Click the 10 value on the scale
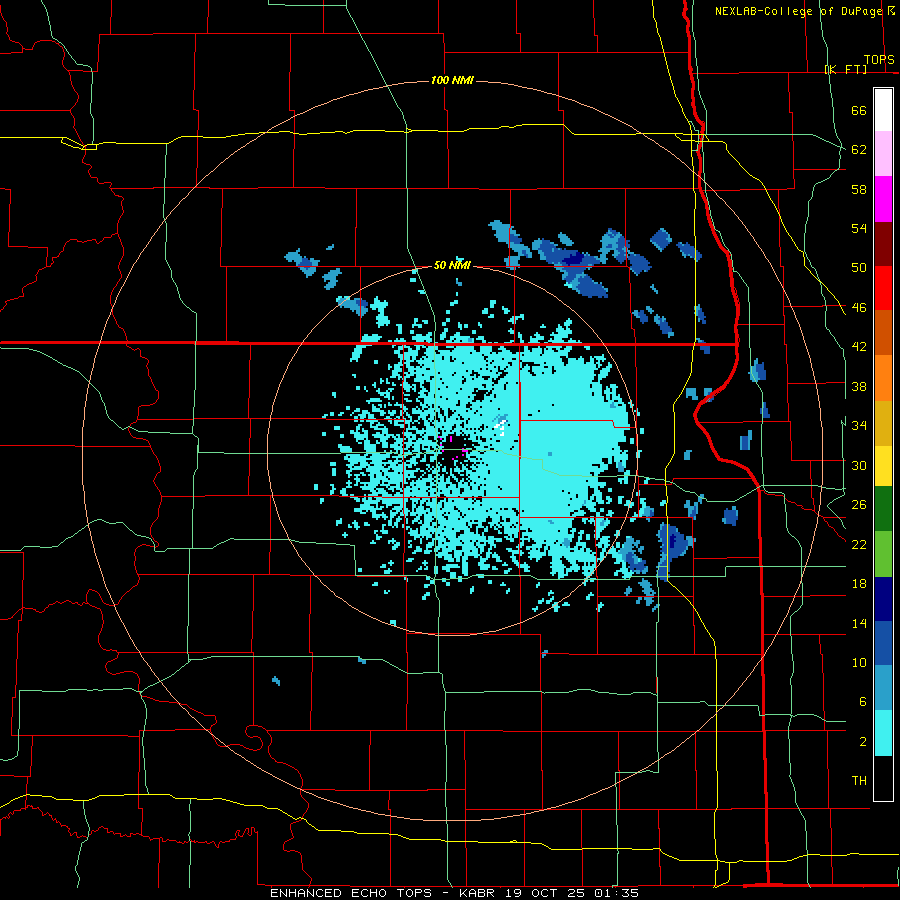This screenshot has height=900, width=900. click(x=859, y=662)
